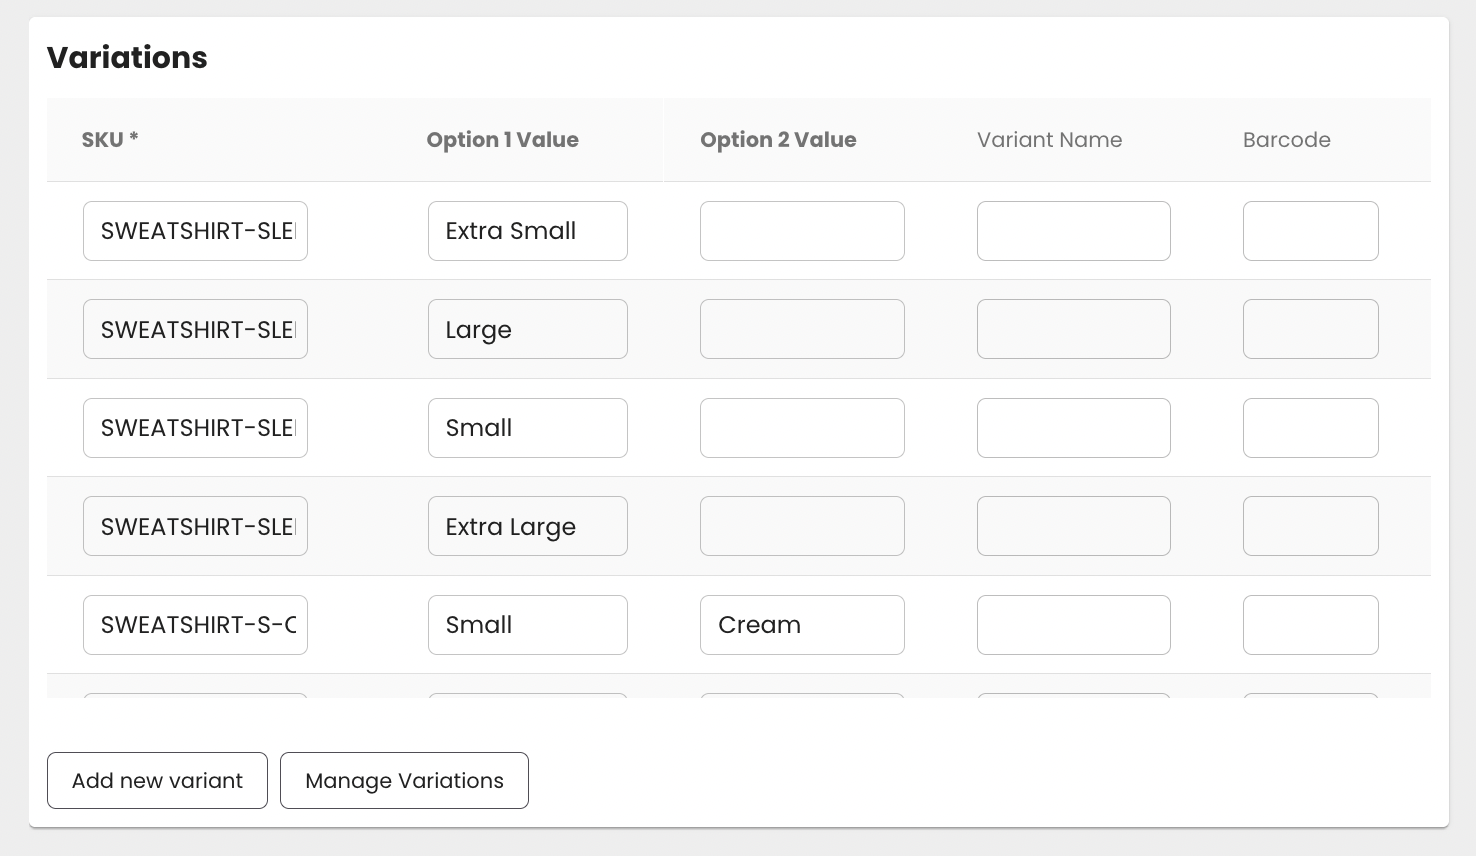The width and height of the screenshot is (1476, 856).
Task: Focus the Barcode field in the Cream row
Action: click(x=1310, y=625)
